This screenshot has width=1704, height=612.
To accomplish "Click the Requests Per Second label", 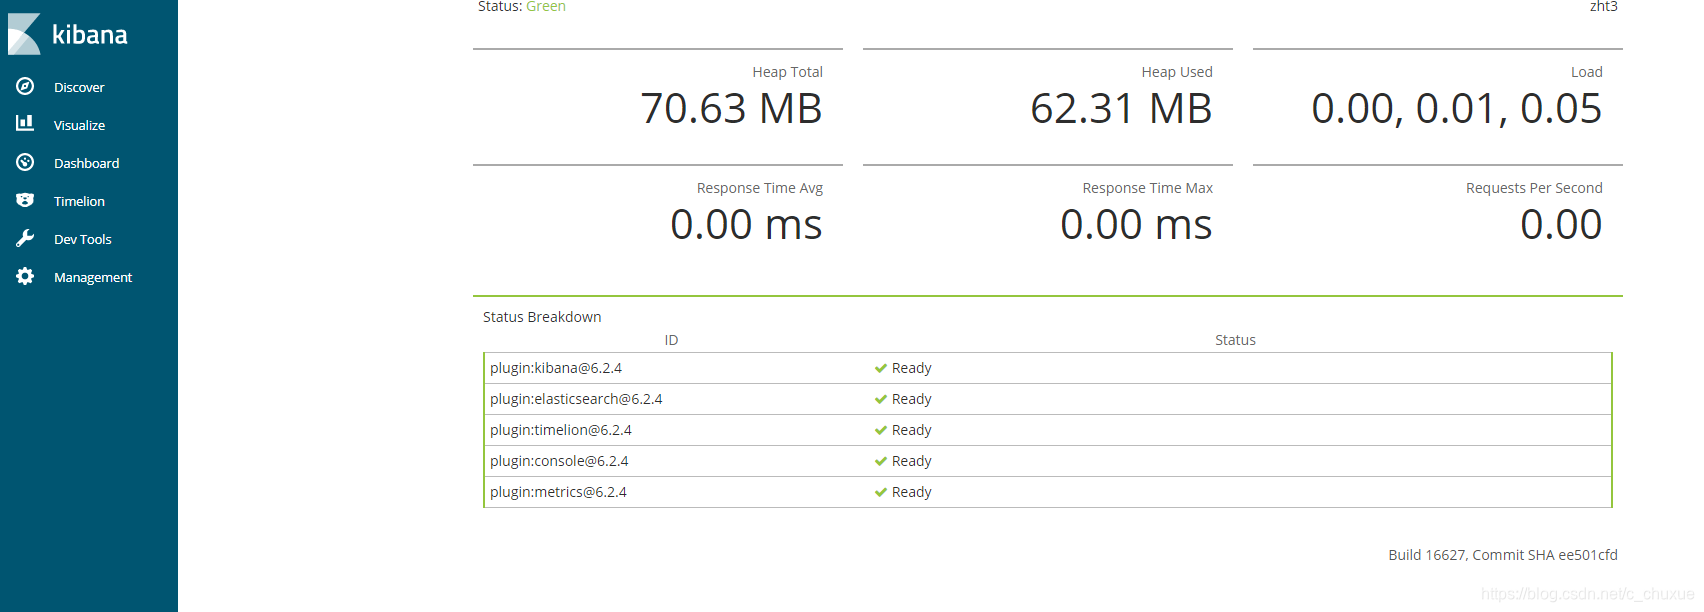I will click(x=1534, y=188).
